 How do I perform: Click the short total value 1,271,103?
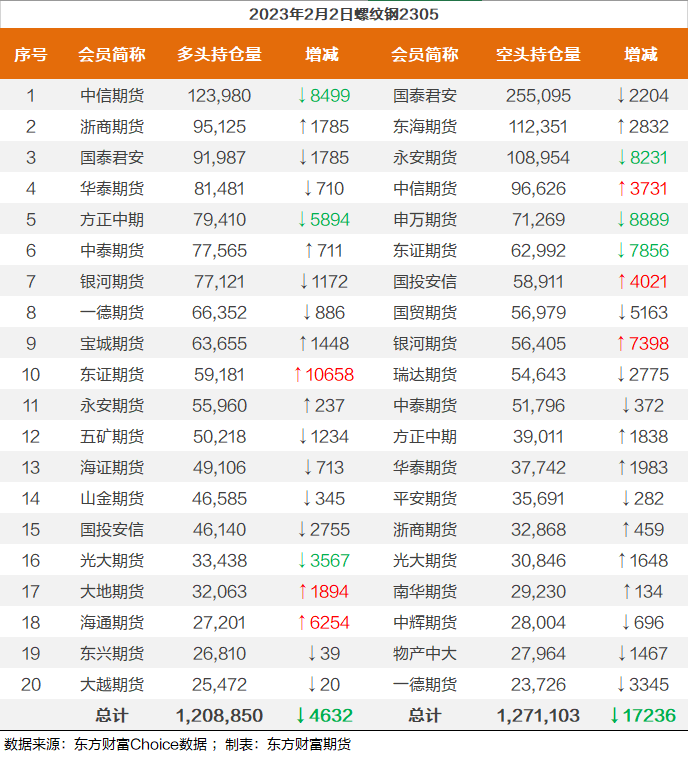(538, 716)
